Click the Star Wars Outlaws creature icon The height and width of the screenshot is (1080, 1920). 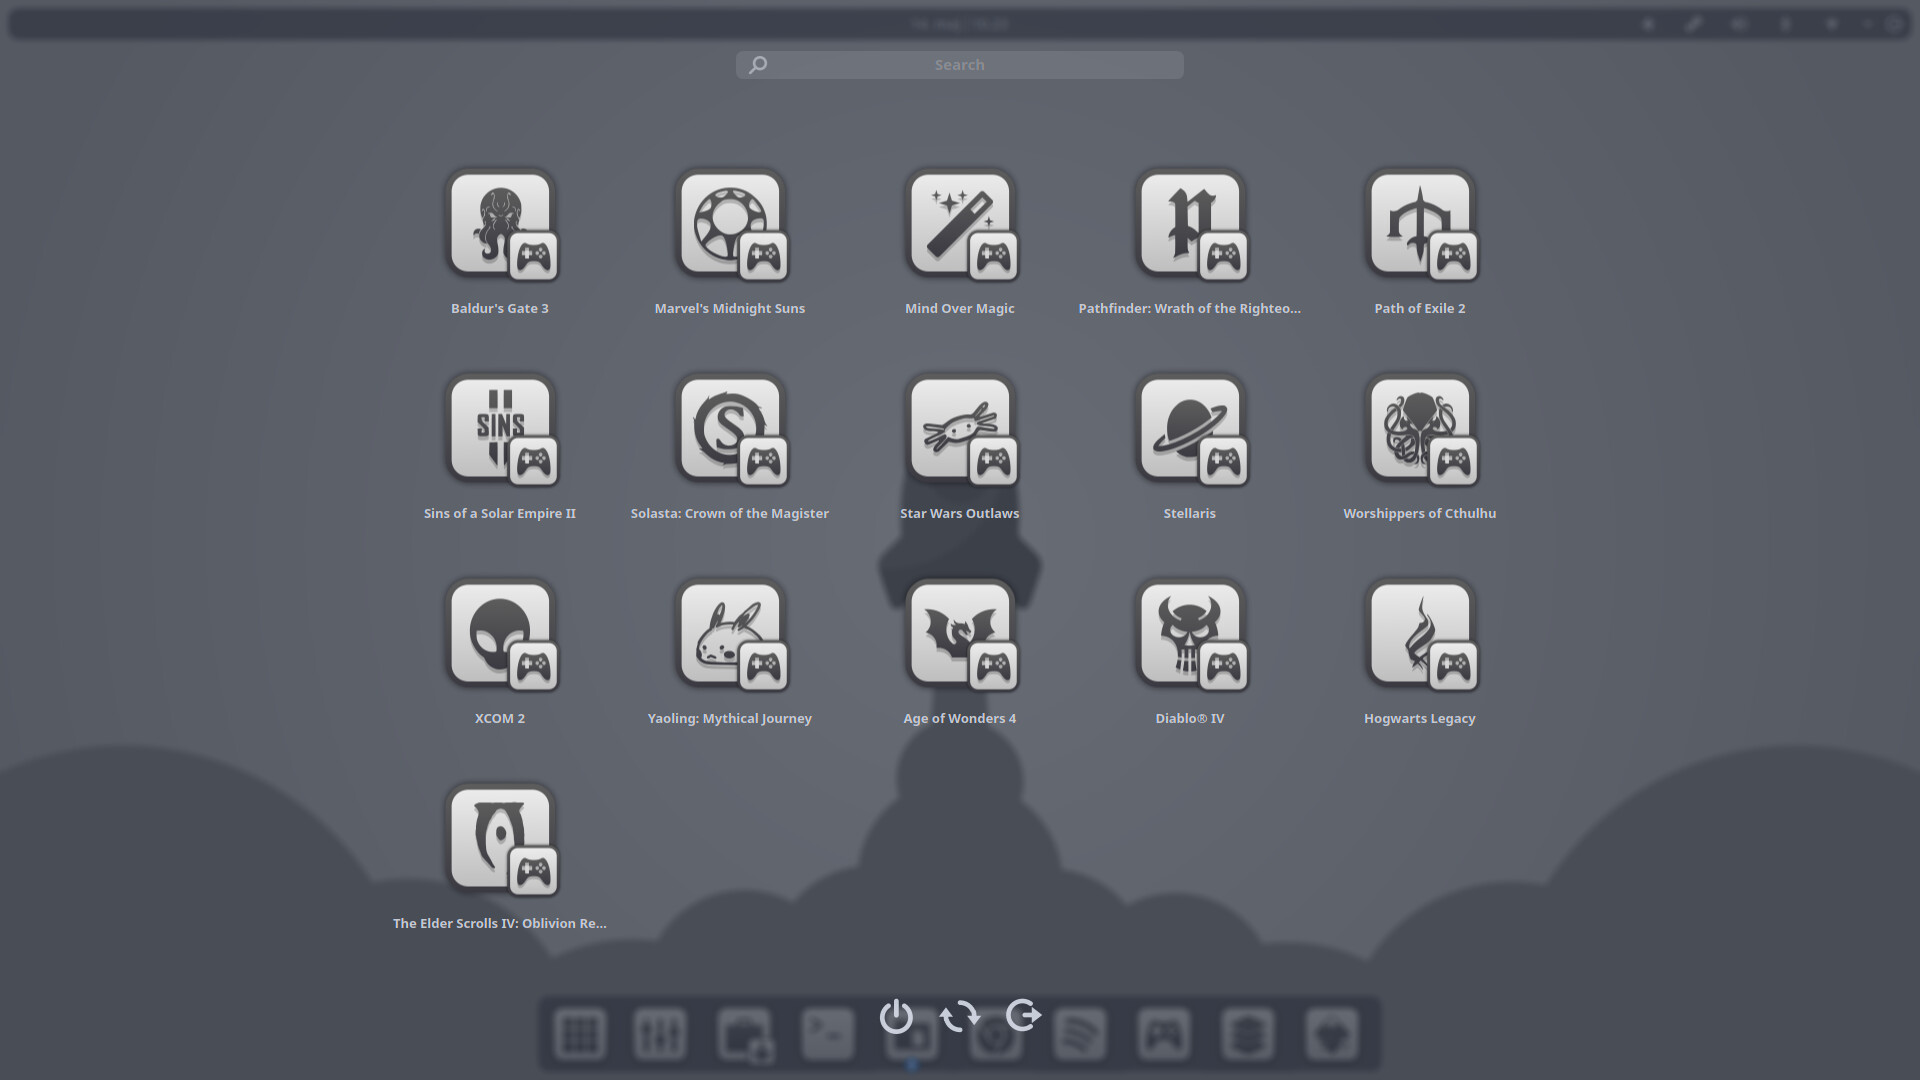[961, 430]
